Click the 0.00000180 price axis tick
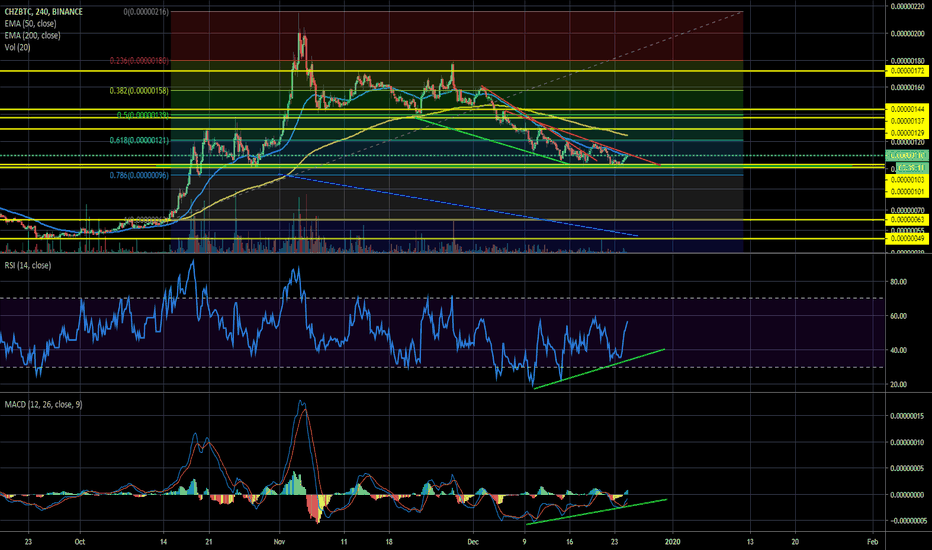This screenshot has width=932, height=550. coord(908,61)
